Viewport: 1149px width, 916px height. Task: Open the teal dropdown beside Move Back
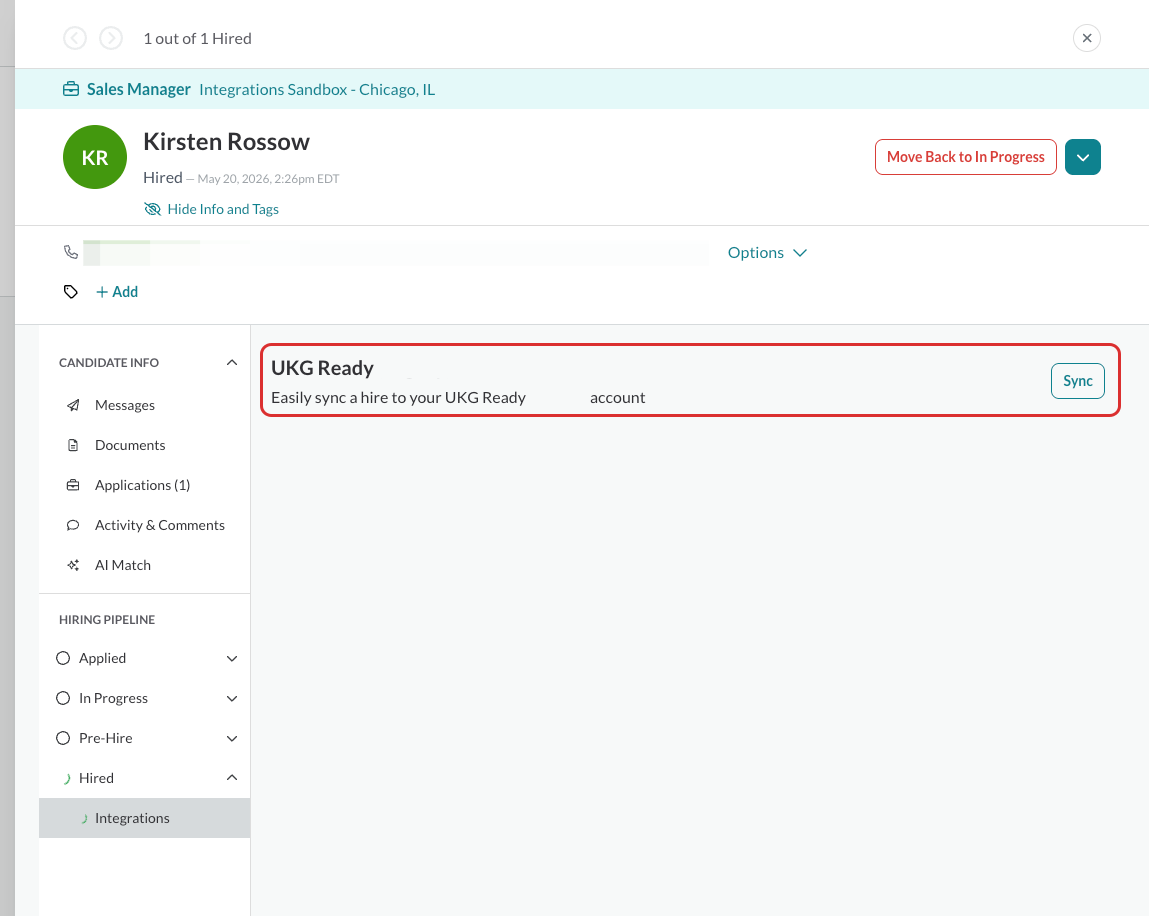point(1083,157)
